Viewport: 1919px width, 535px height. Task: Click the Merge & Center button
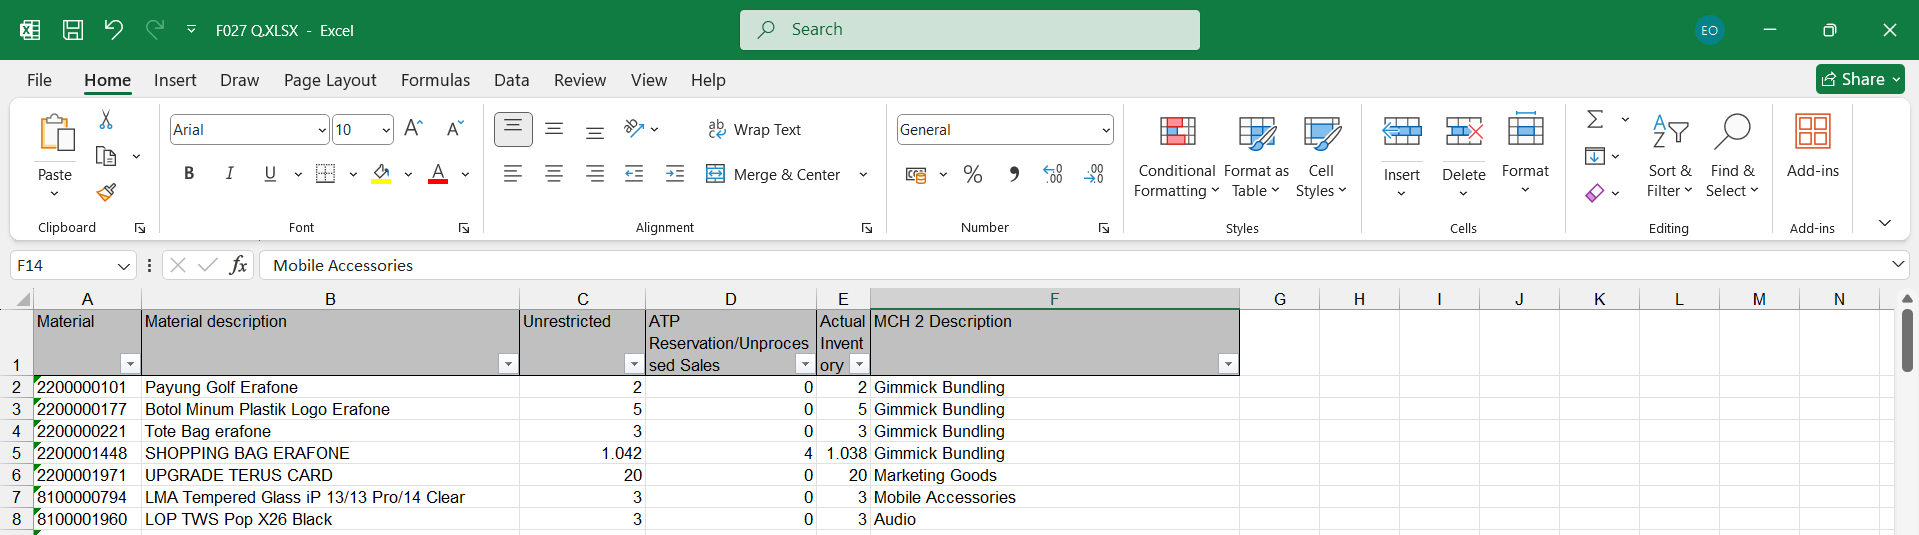774,174
